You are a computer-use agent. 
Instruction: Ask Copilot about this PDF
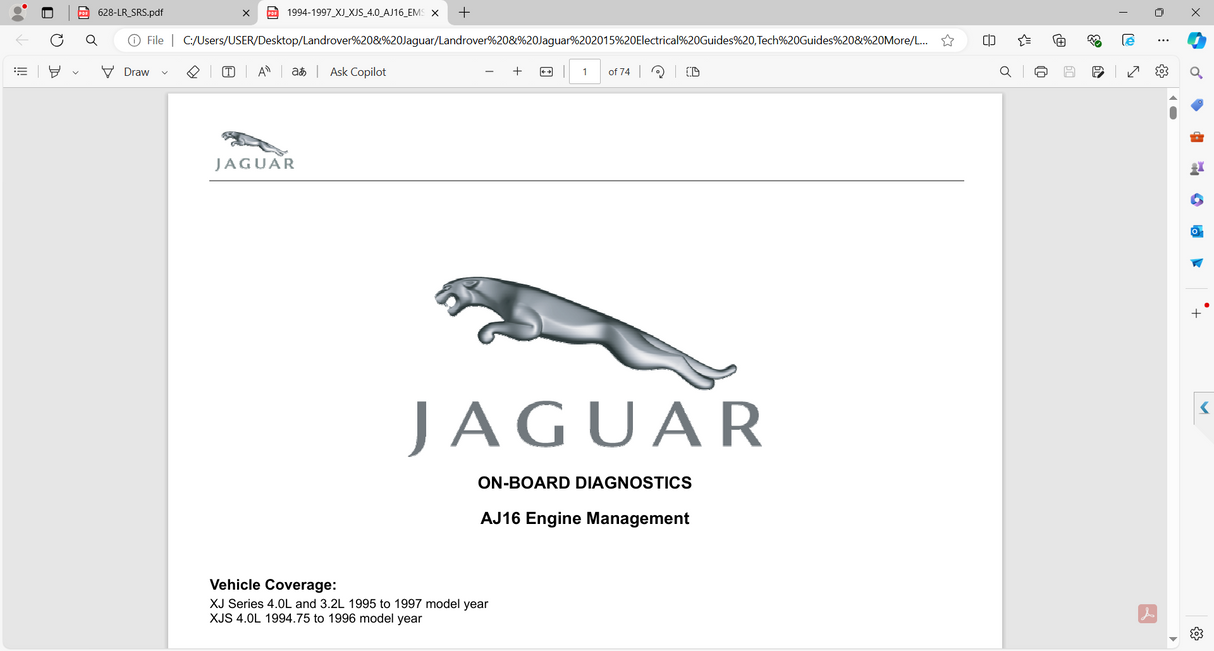click(x=357, y=71)
